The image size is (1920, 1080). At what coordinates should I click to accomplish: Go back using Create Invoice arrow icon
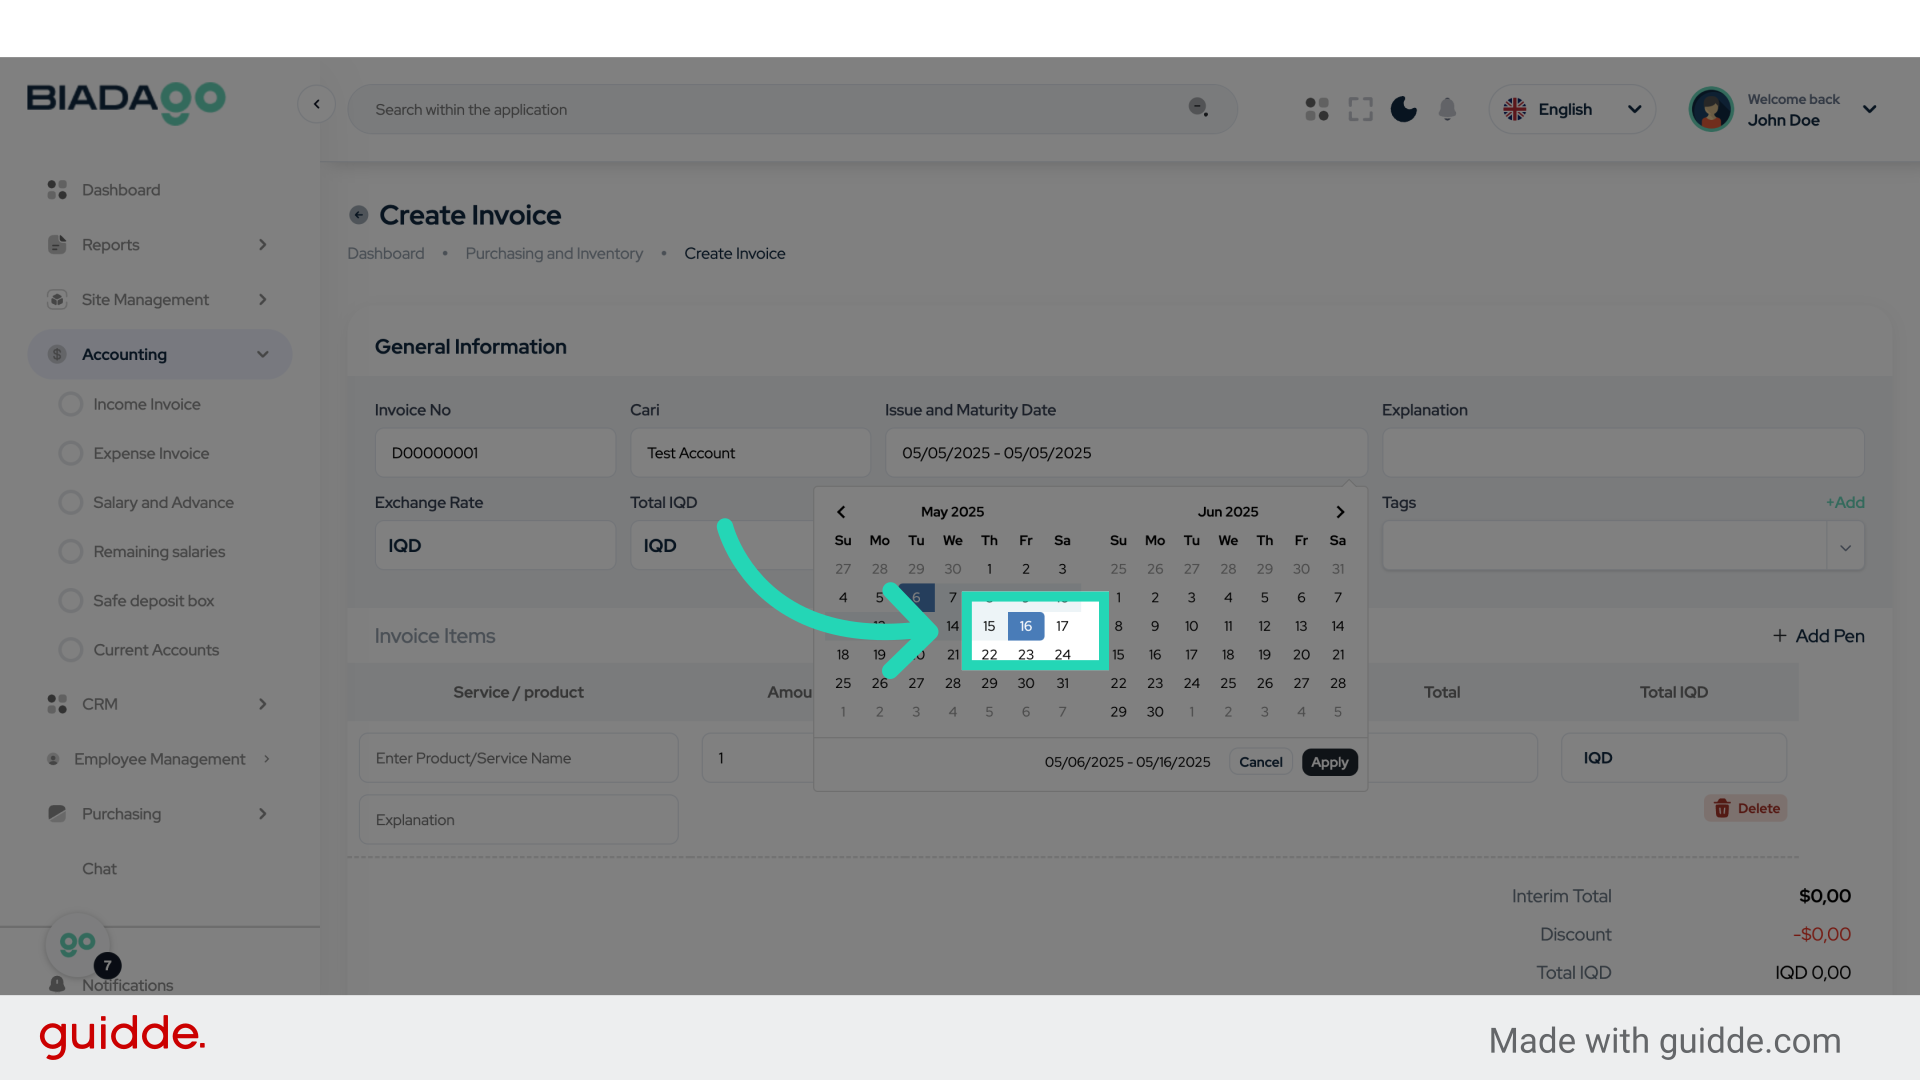click(358, 215)
